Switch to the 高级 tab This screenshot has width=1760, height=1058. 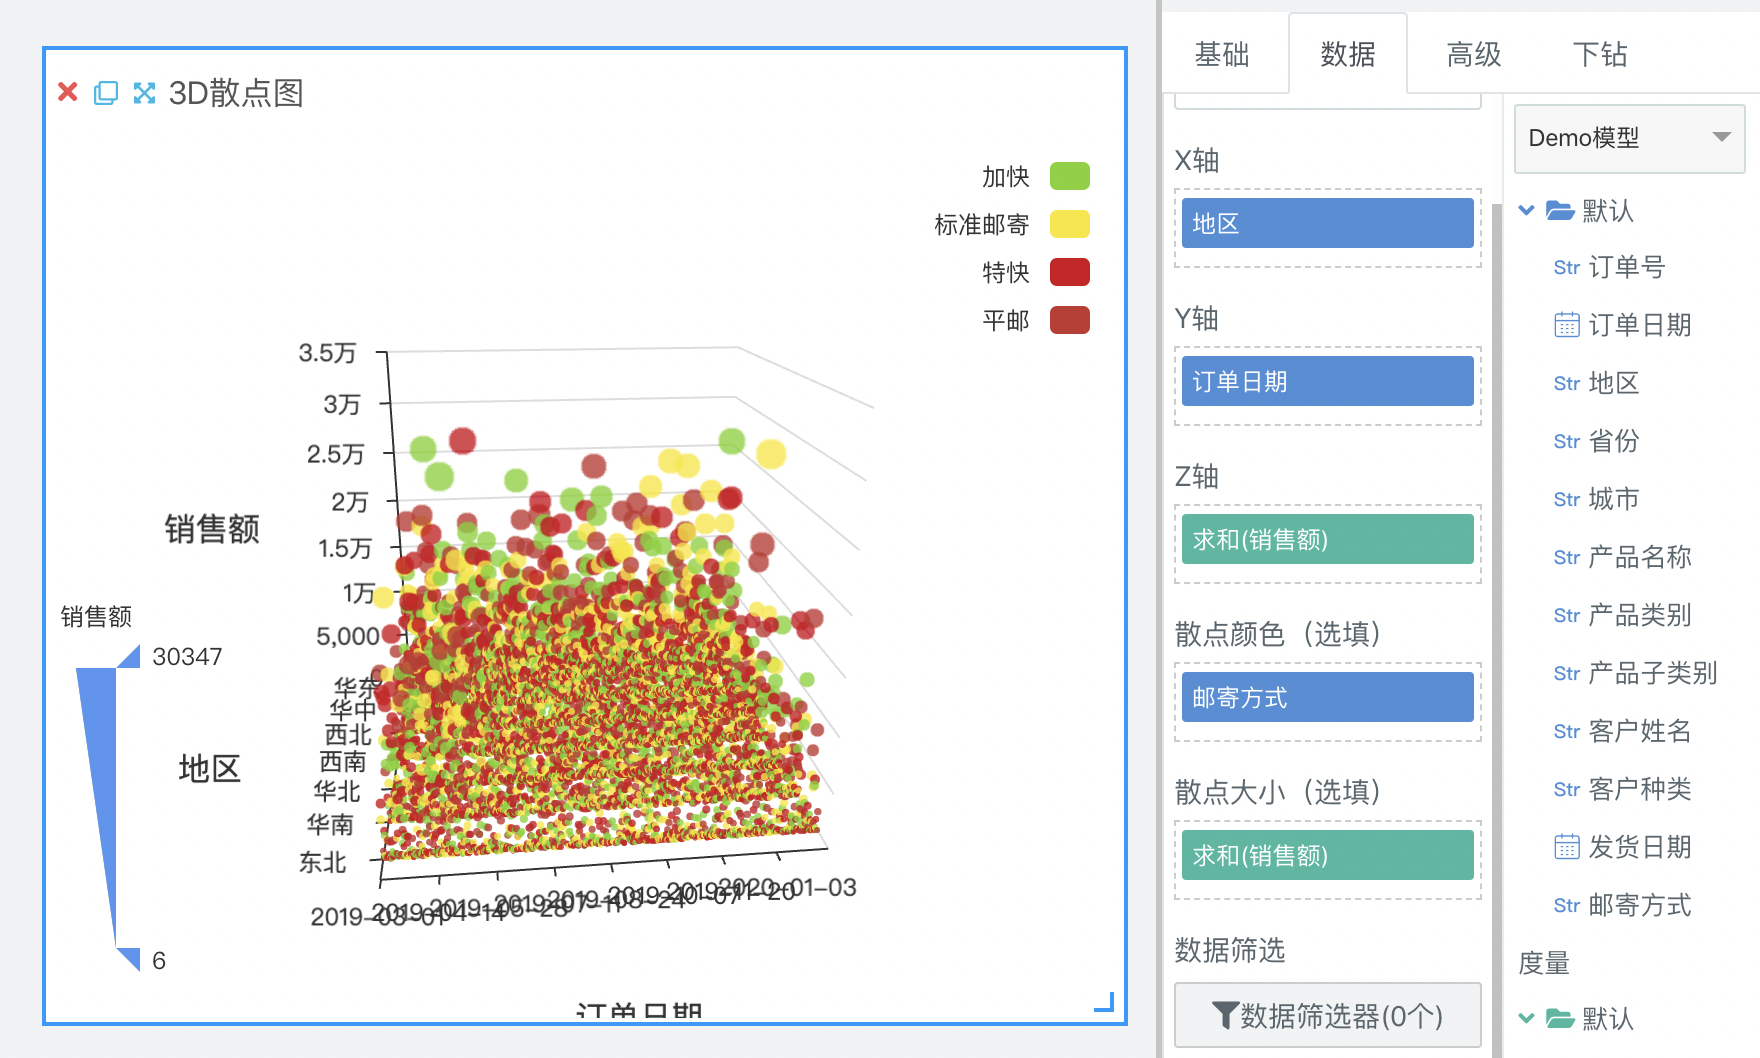(1472, 55)
